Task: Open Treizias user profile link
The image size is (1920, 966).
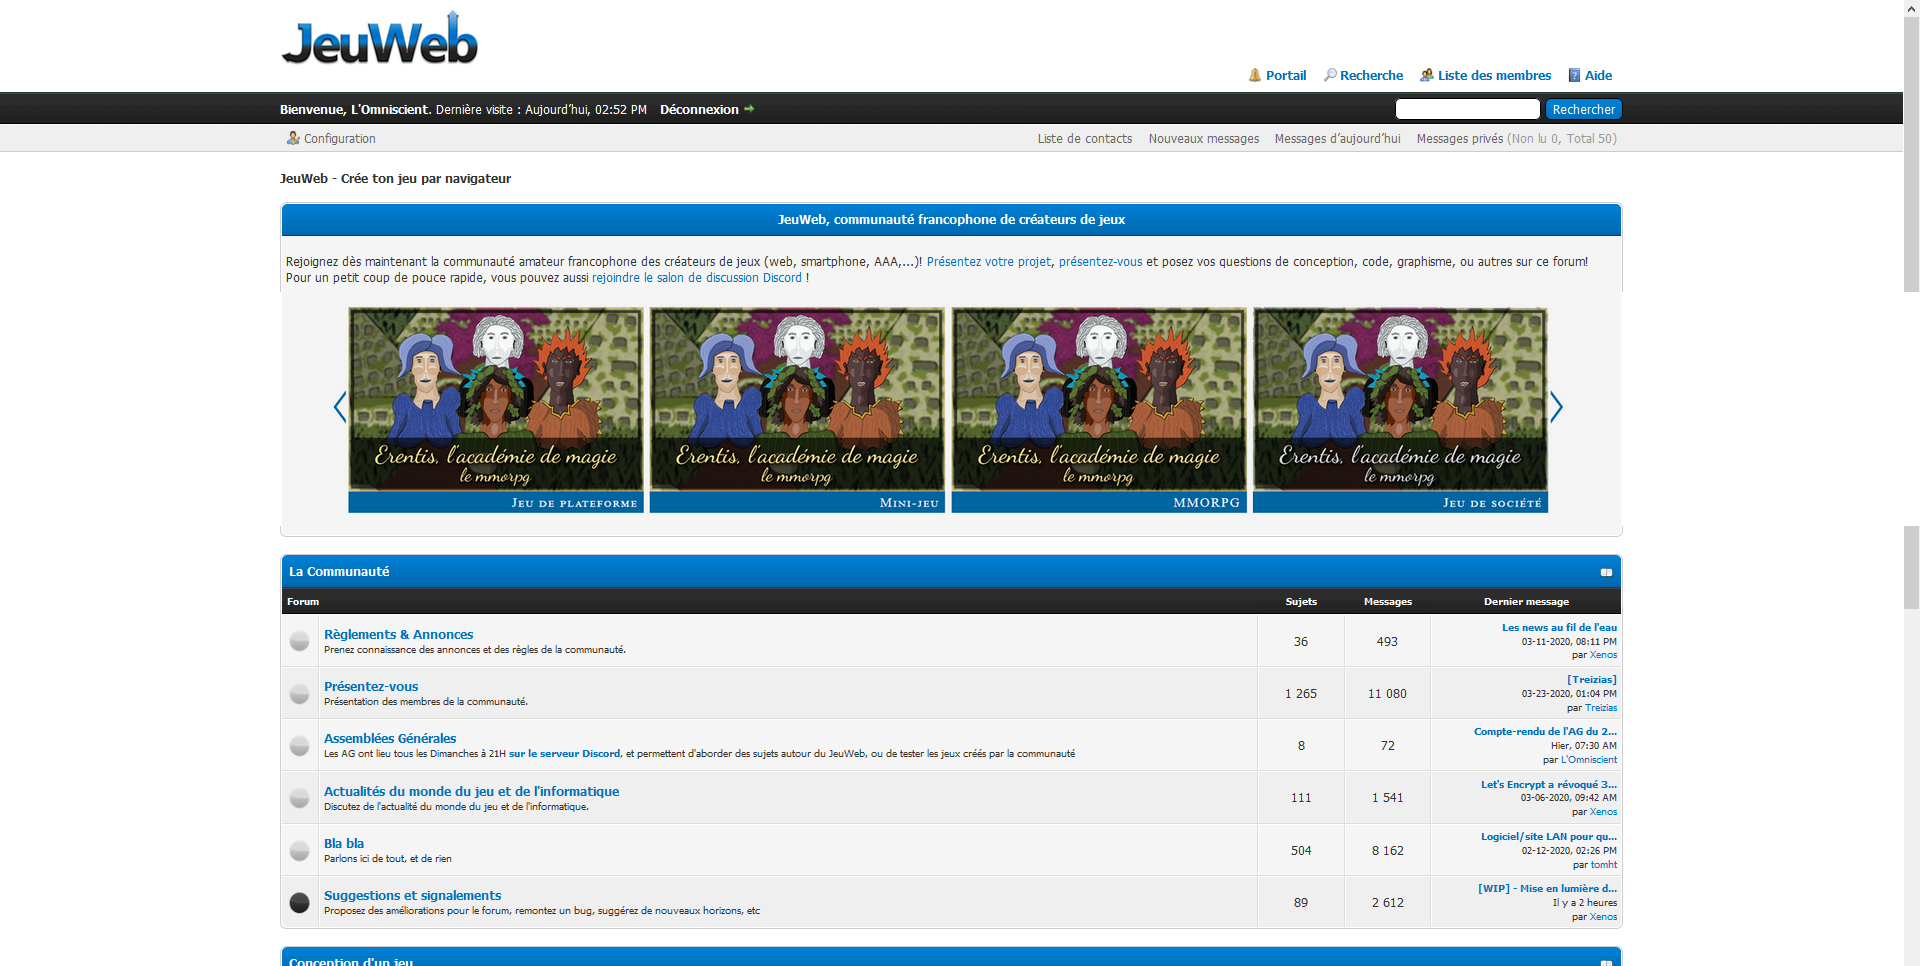Action: tap(1601, 708)
